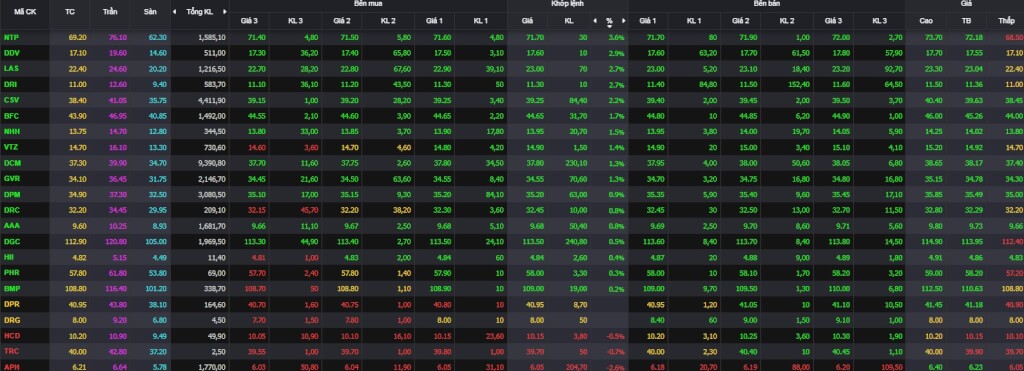Open the GVR ticker details
Image resolution: width=1024 pixels, height=371 pixels.
click(11, 178)
